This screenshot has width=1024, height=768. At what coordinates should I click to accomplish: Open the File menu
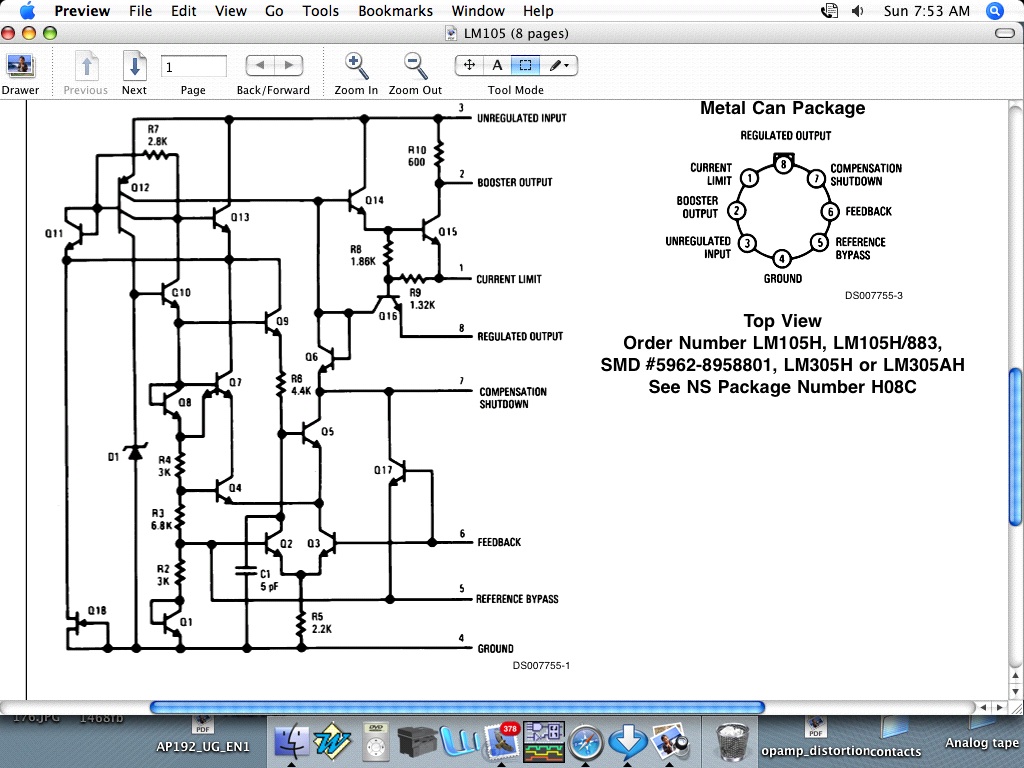coord(140,10)
